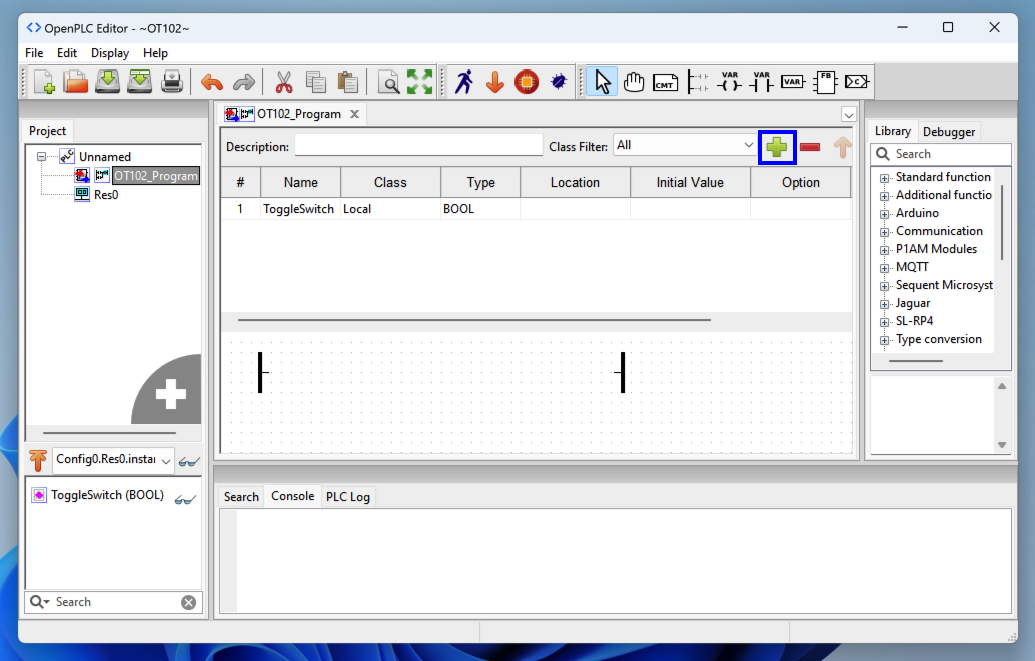Open the File menu
The image size is (1035, 661).
34,53
